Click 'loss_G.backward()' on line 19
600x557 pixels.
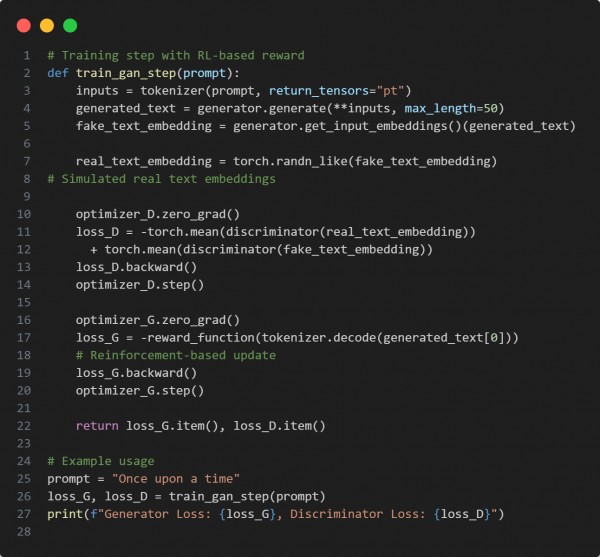136,373
